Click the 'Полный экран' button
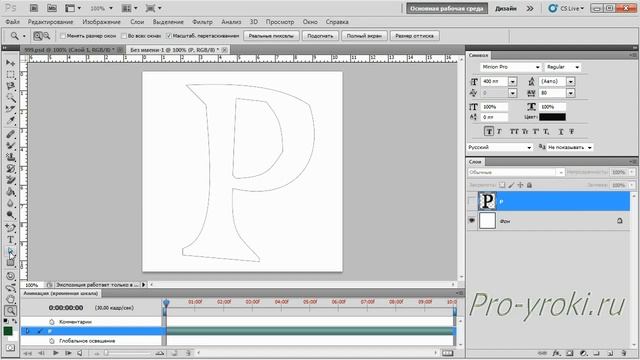The width and height of the screenshot is (640, 360). [364, 36]
